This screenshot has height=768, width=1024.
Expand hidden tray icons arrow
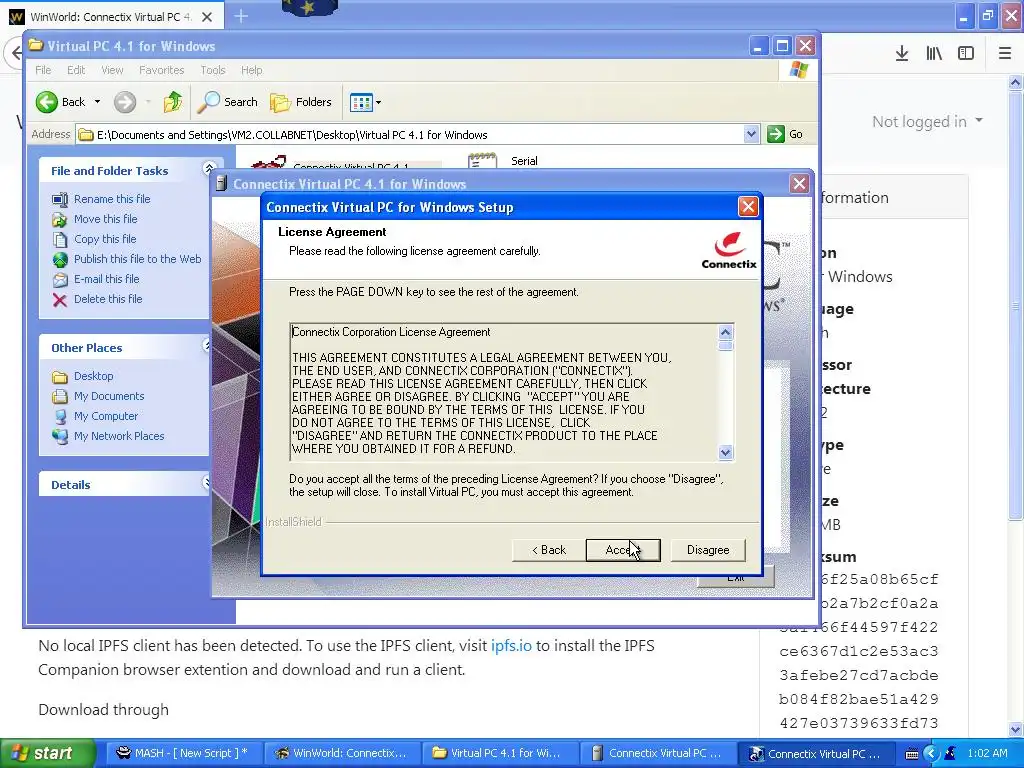pyautogui.click(x=931, y=754)
